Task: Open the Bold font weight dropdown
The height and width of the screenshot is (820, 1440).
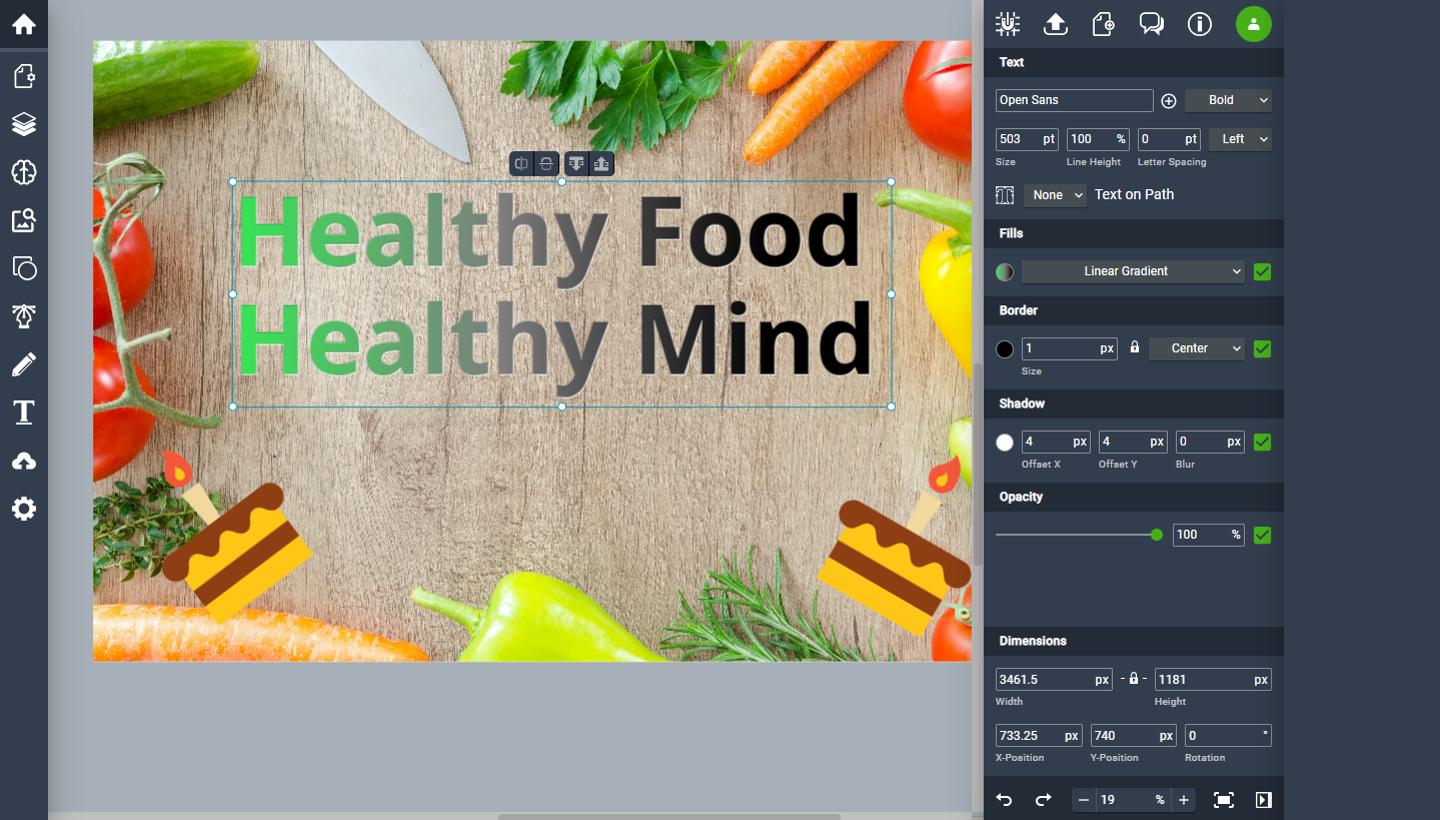Action: coord(1228,100)
